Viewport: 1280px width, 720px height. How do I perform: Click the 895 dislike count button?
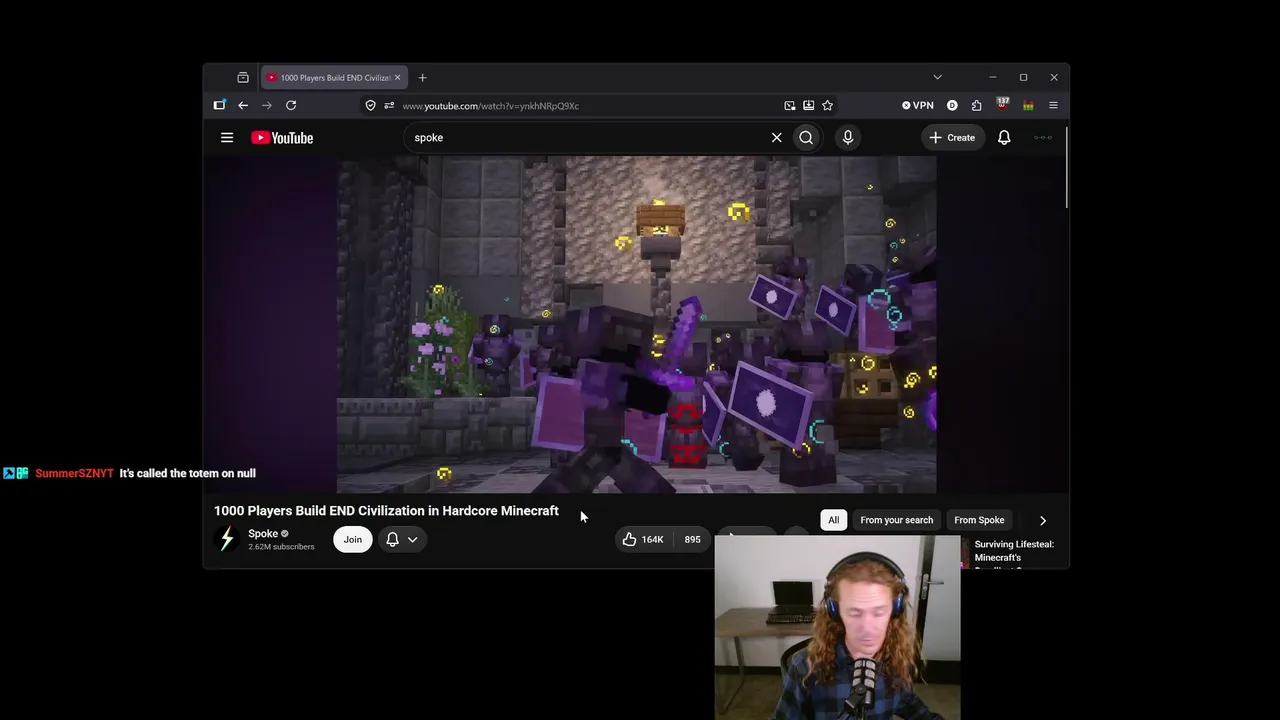(692, 539)
